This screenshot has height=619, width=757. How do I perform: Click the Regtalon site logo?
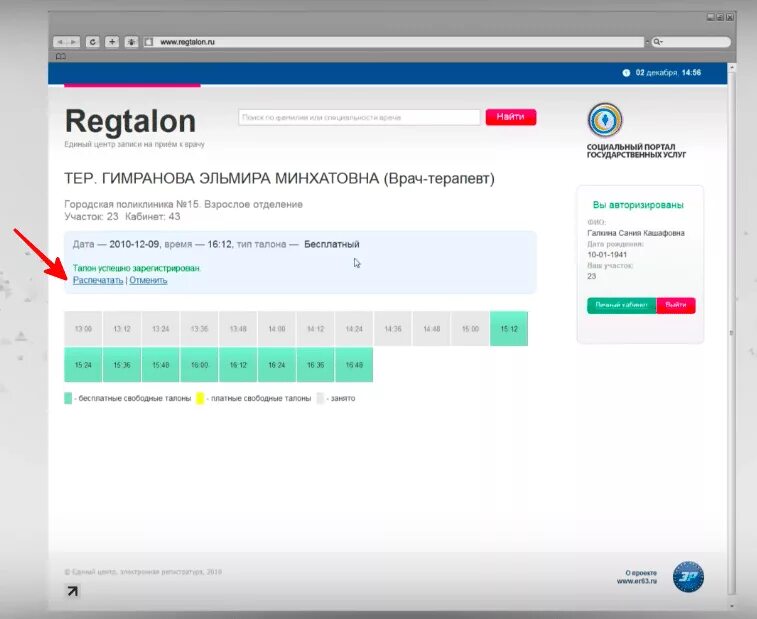[130, 121]
